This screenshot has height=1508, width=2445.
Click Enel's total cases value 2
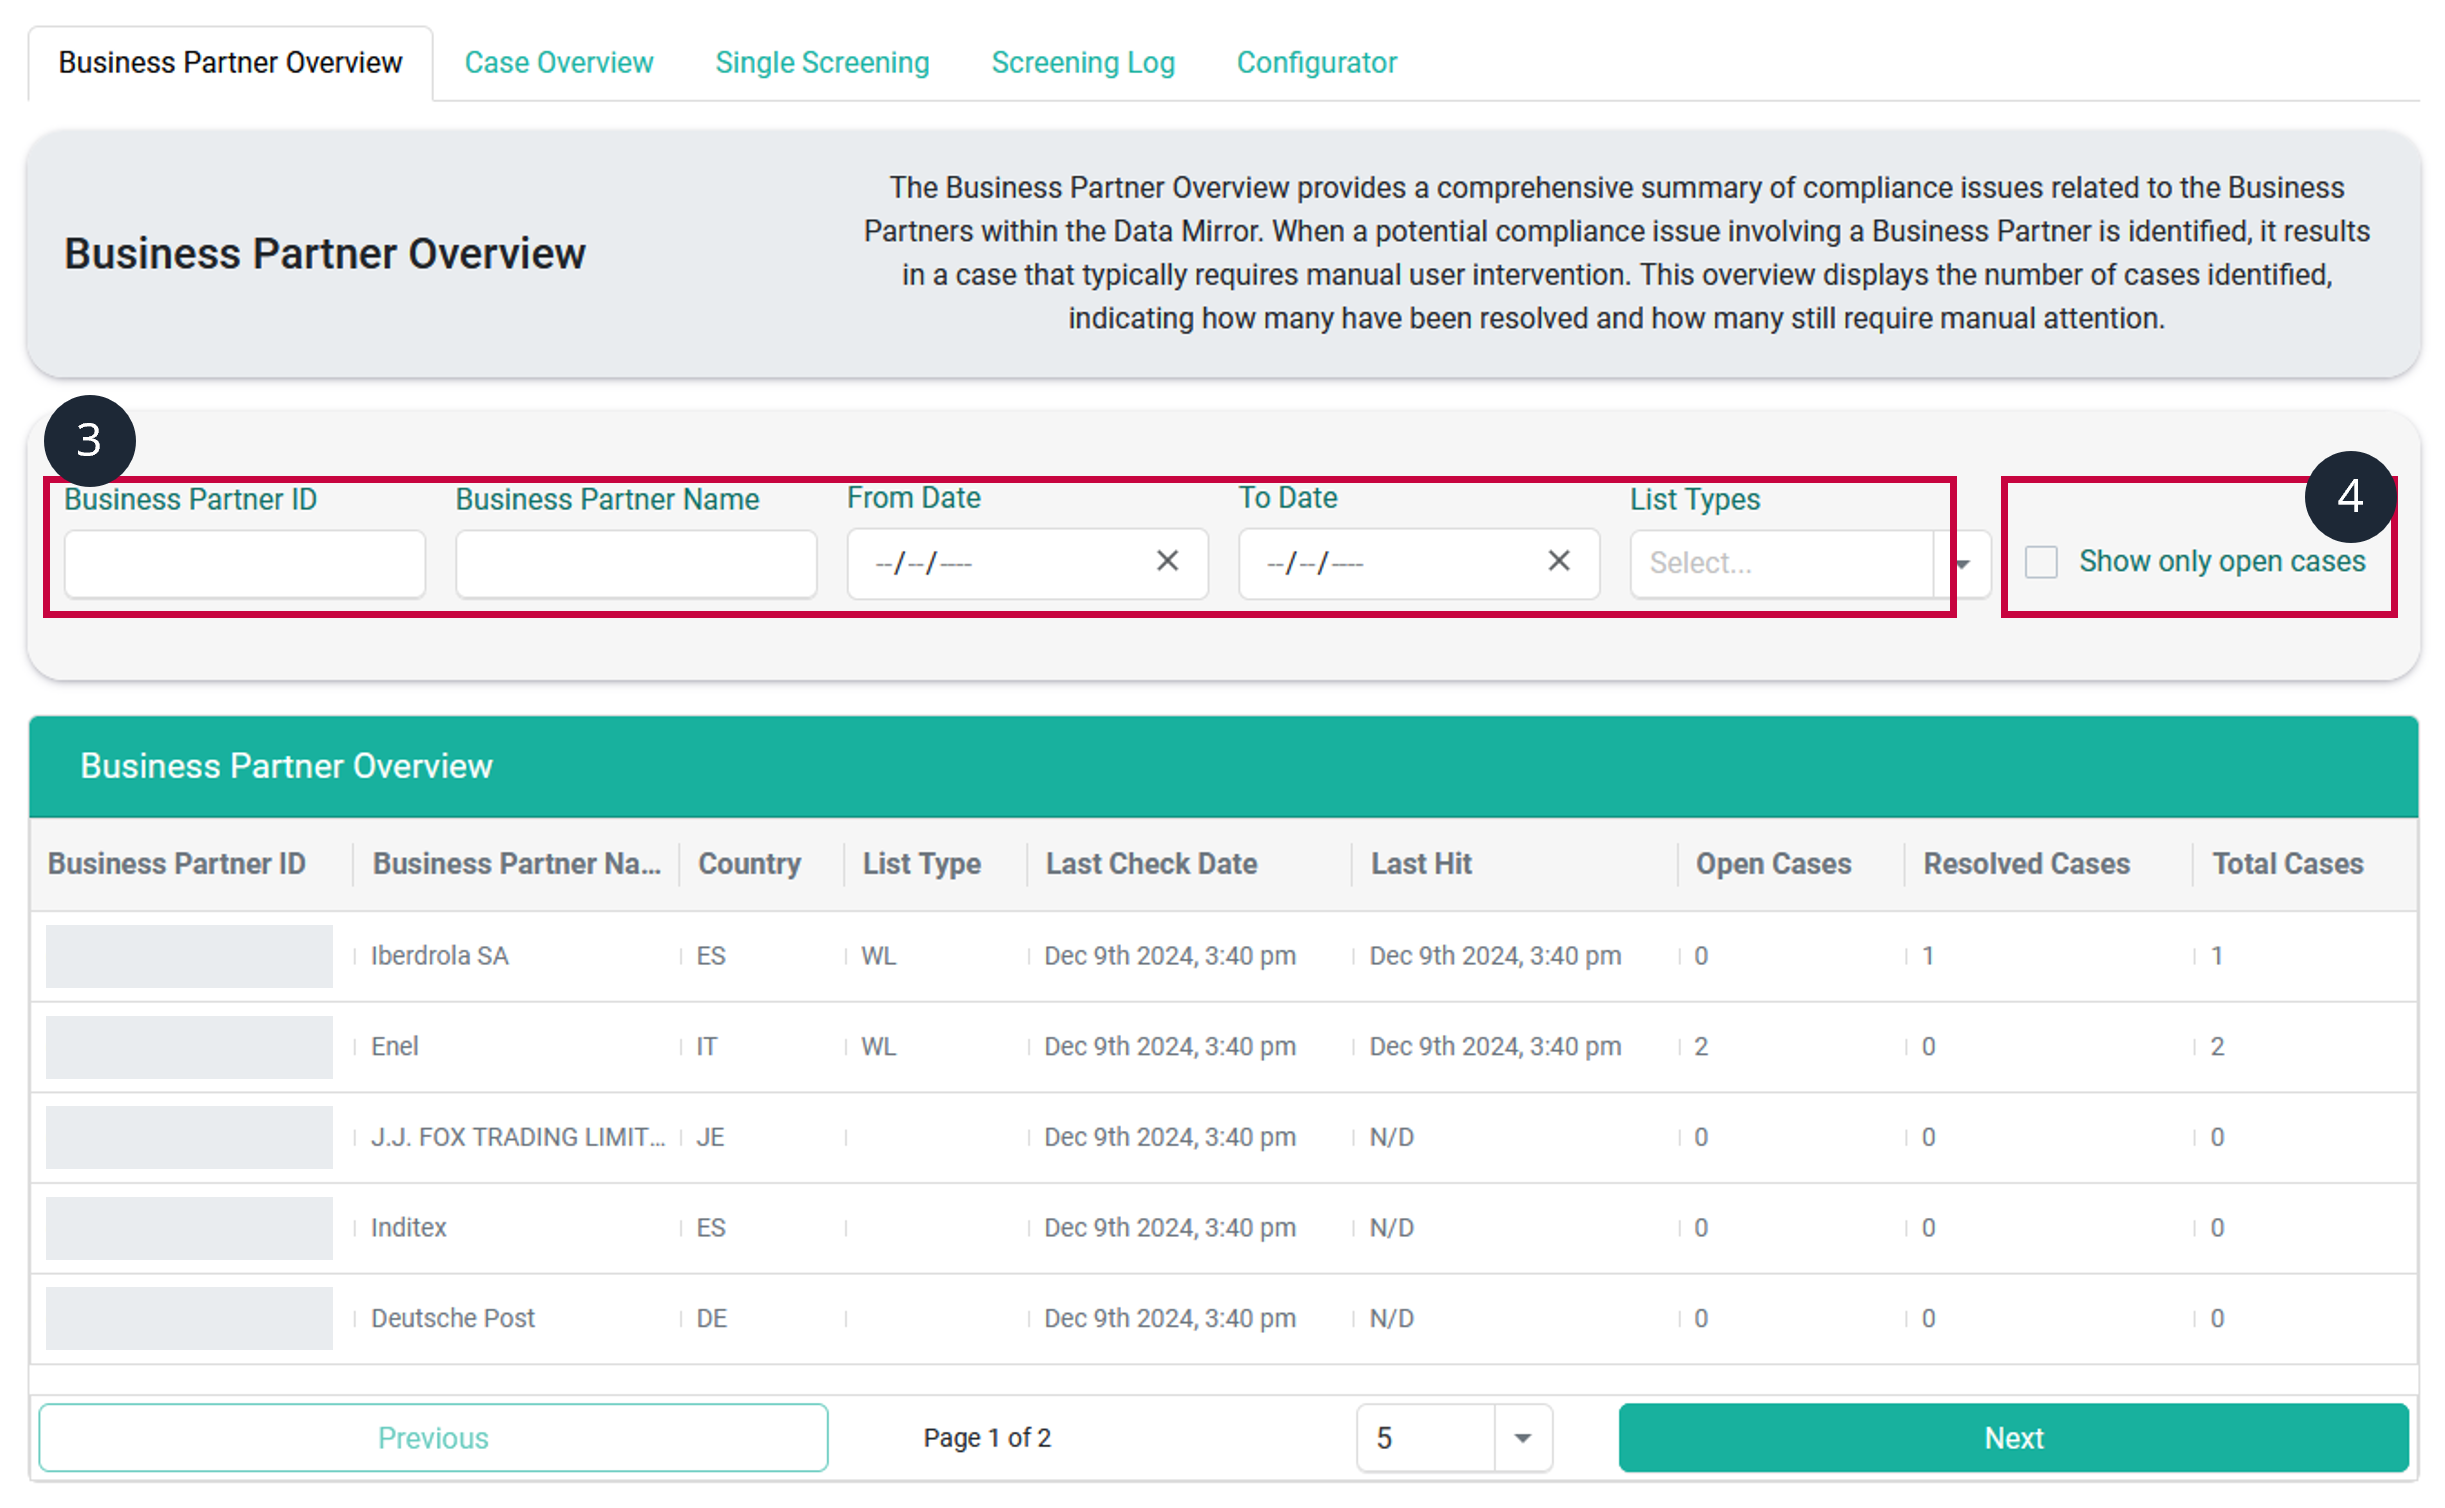(x=2217, y=1047)
